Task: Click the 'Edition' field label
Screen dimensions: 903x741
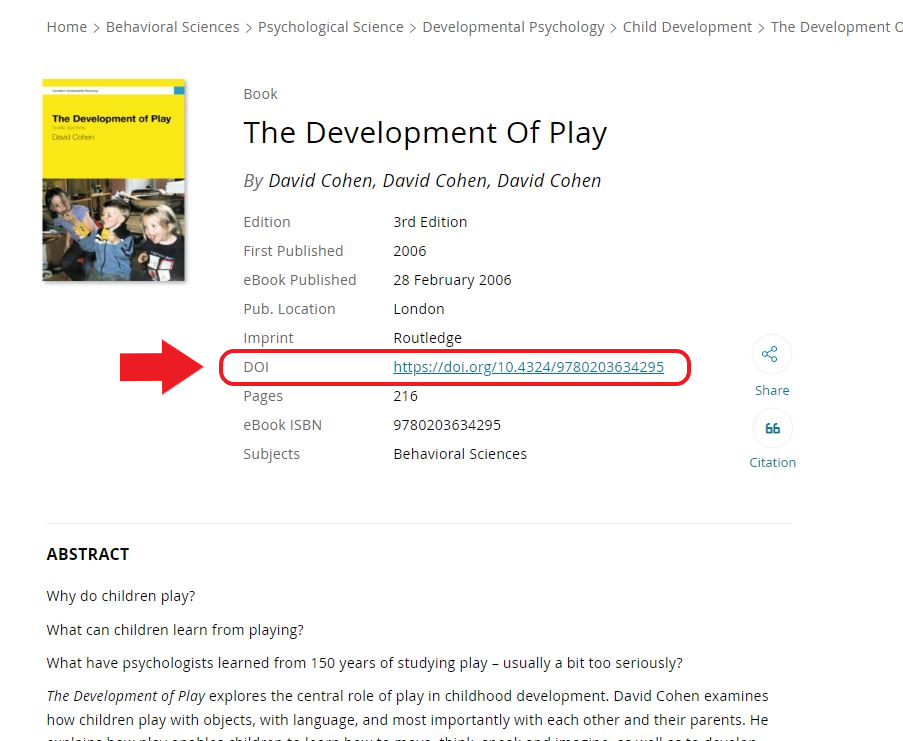Action: 267,222
